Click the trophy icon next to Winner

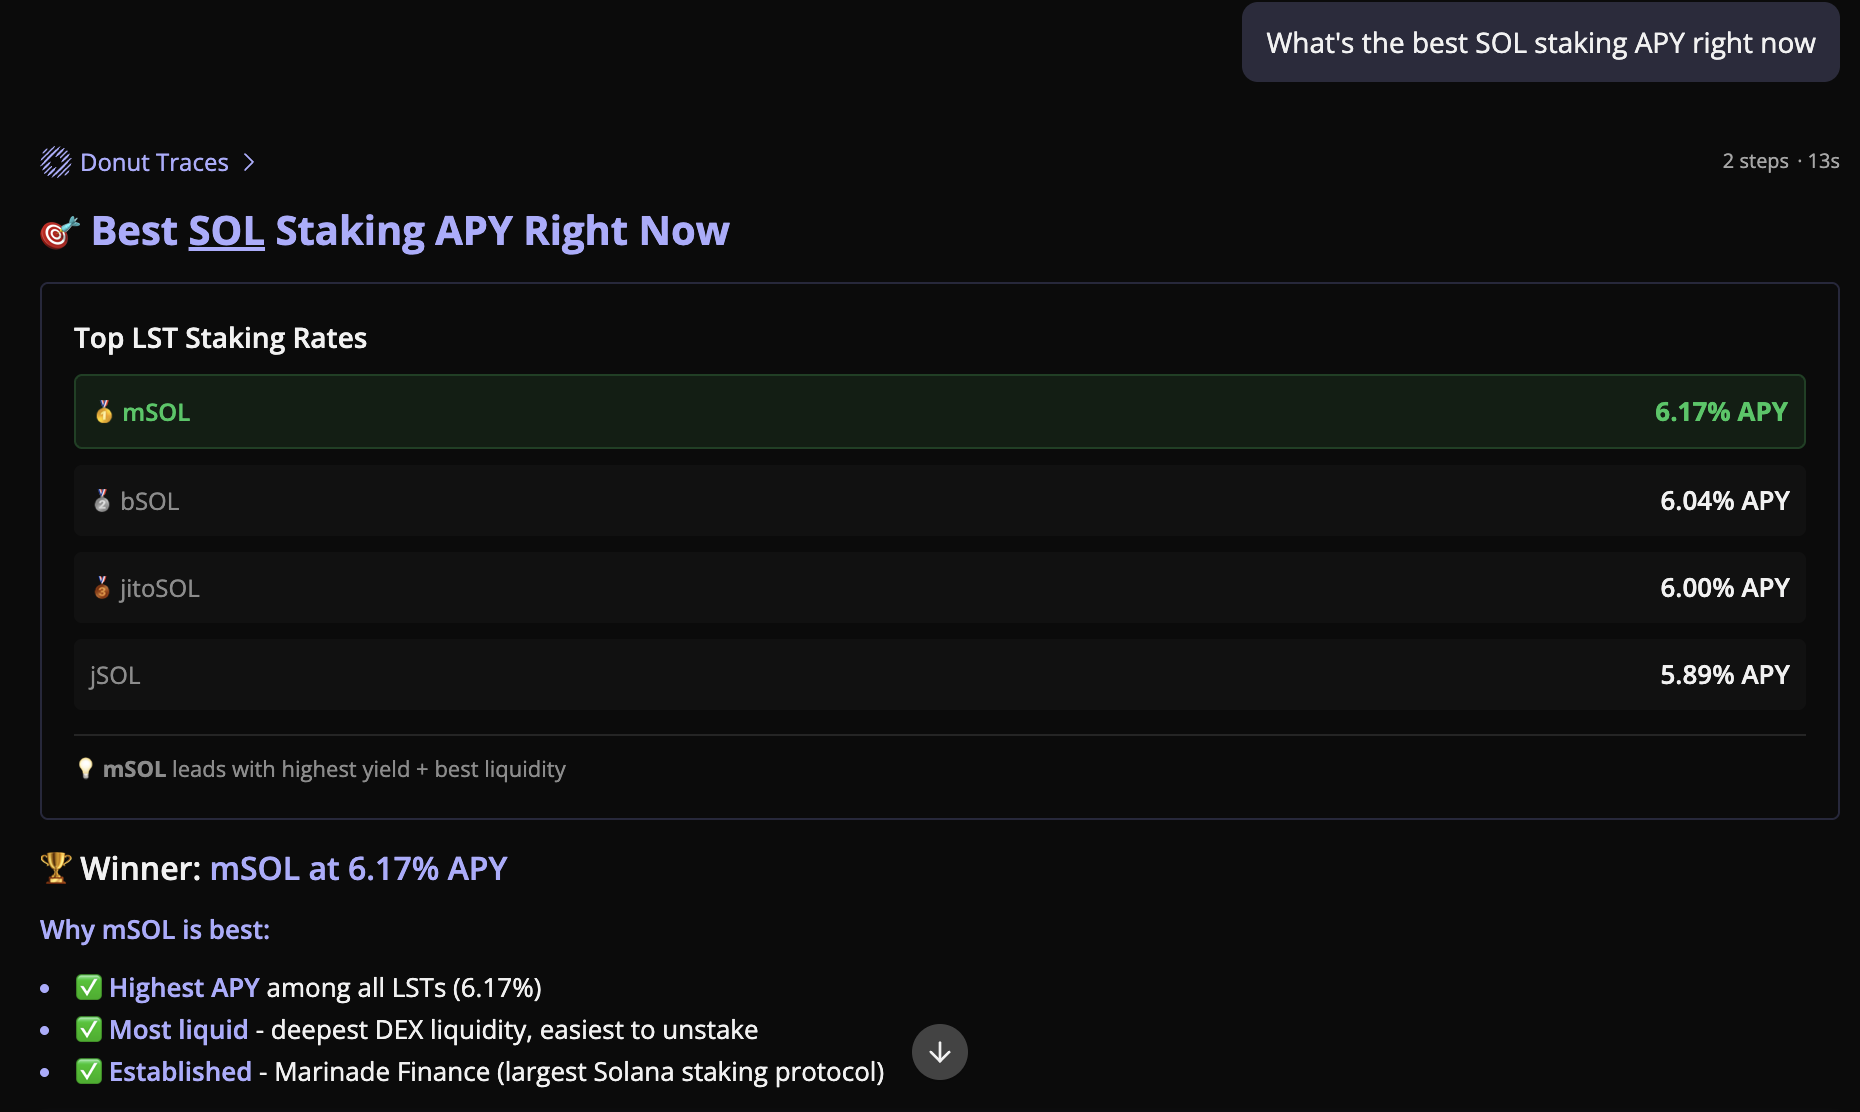[x=56, y=867]
